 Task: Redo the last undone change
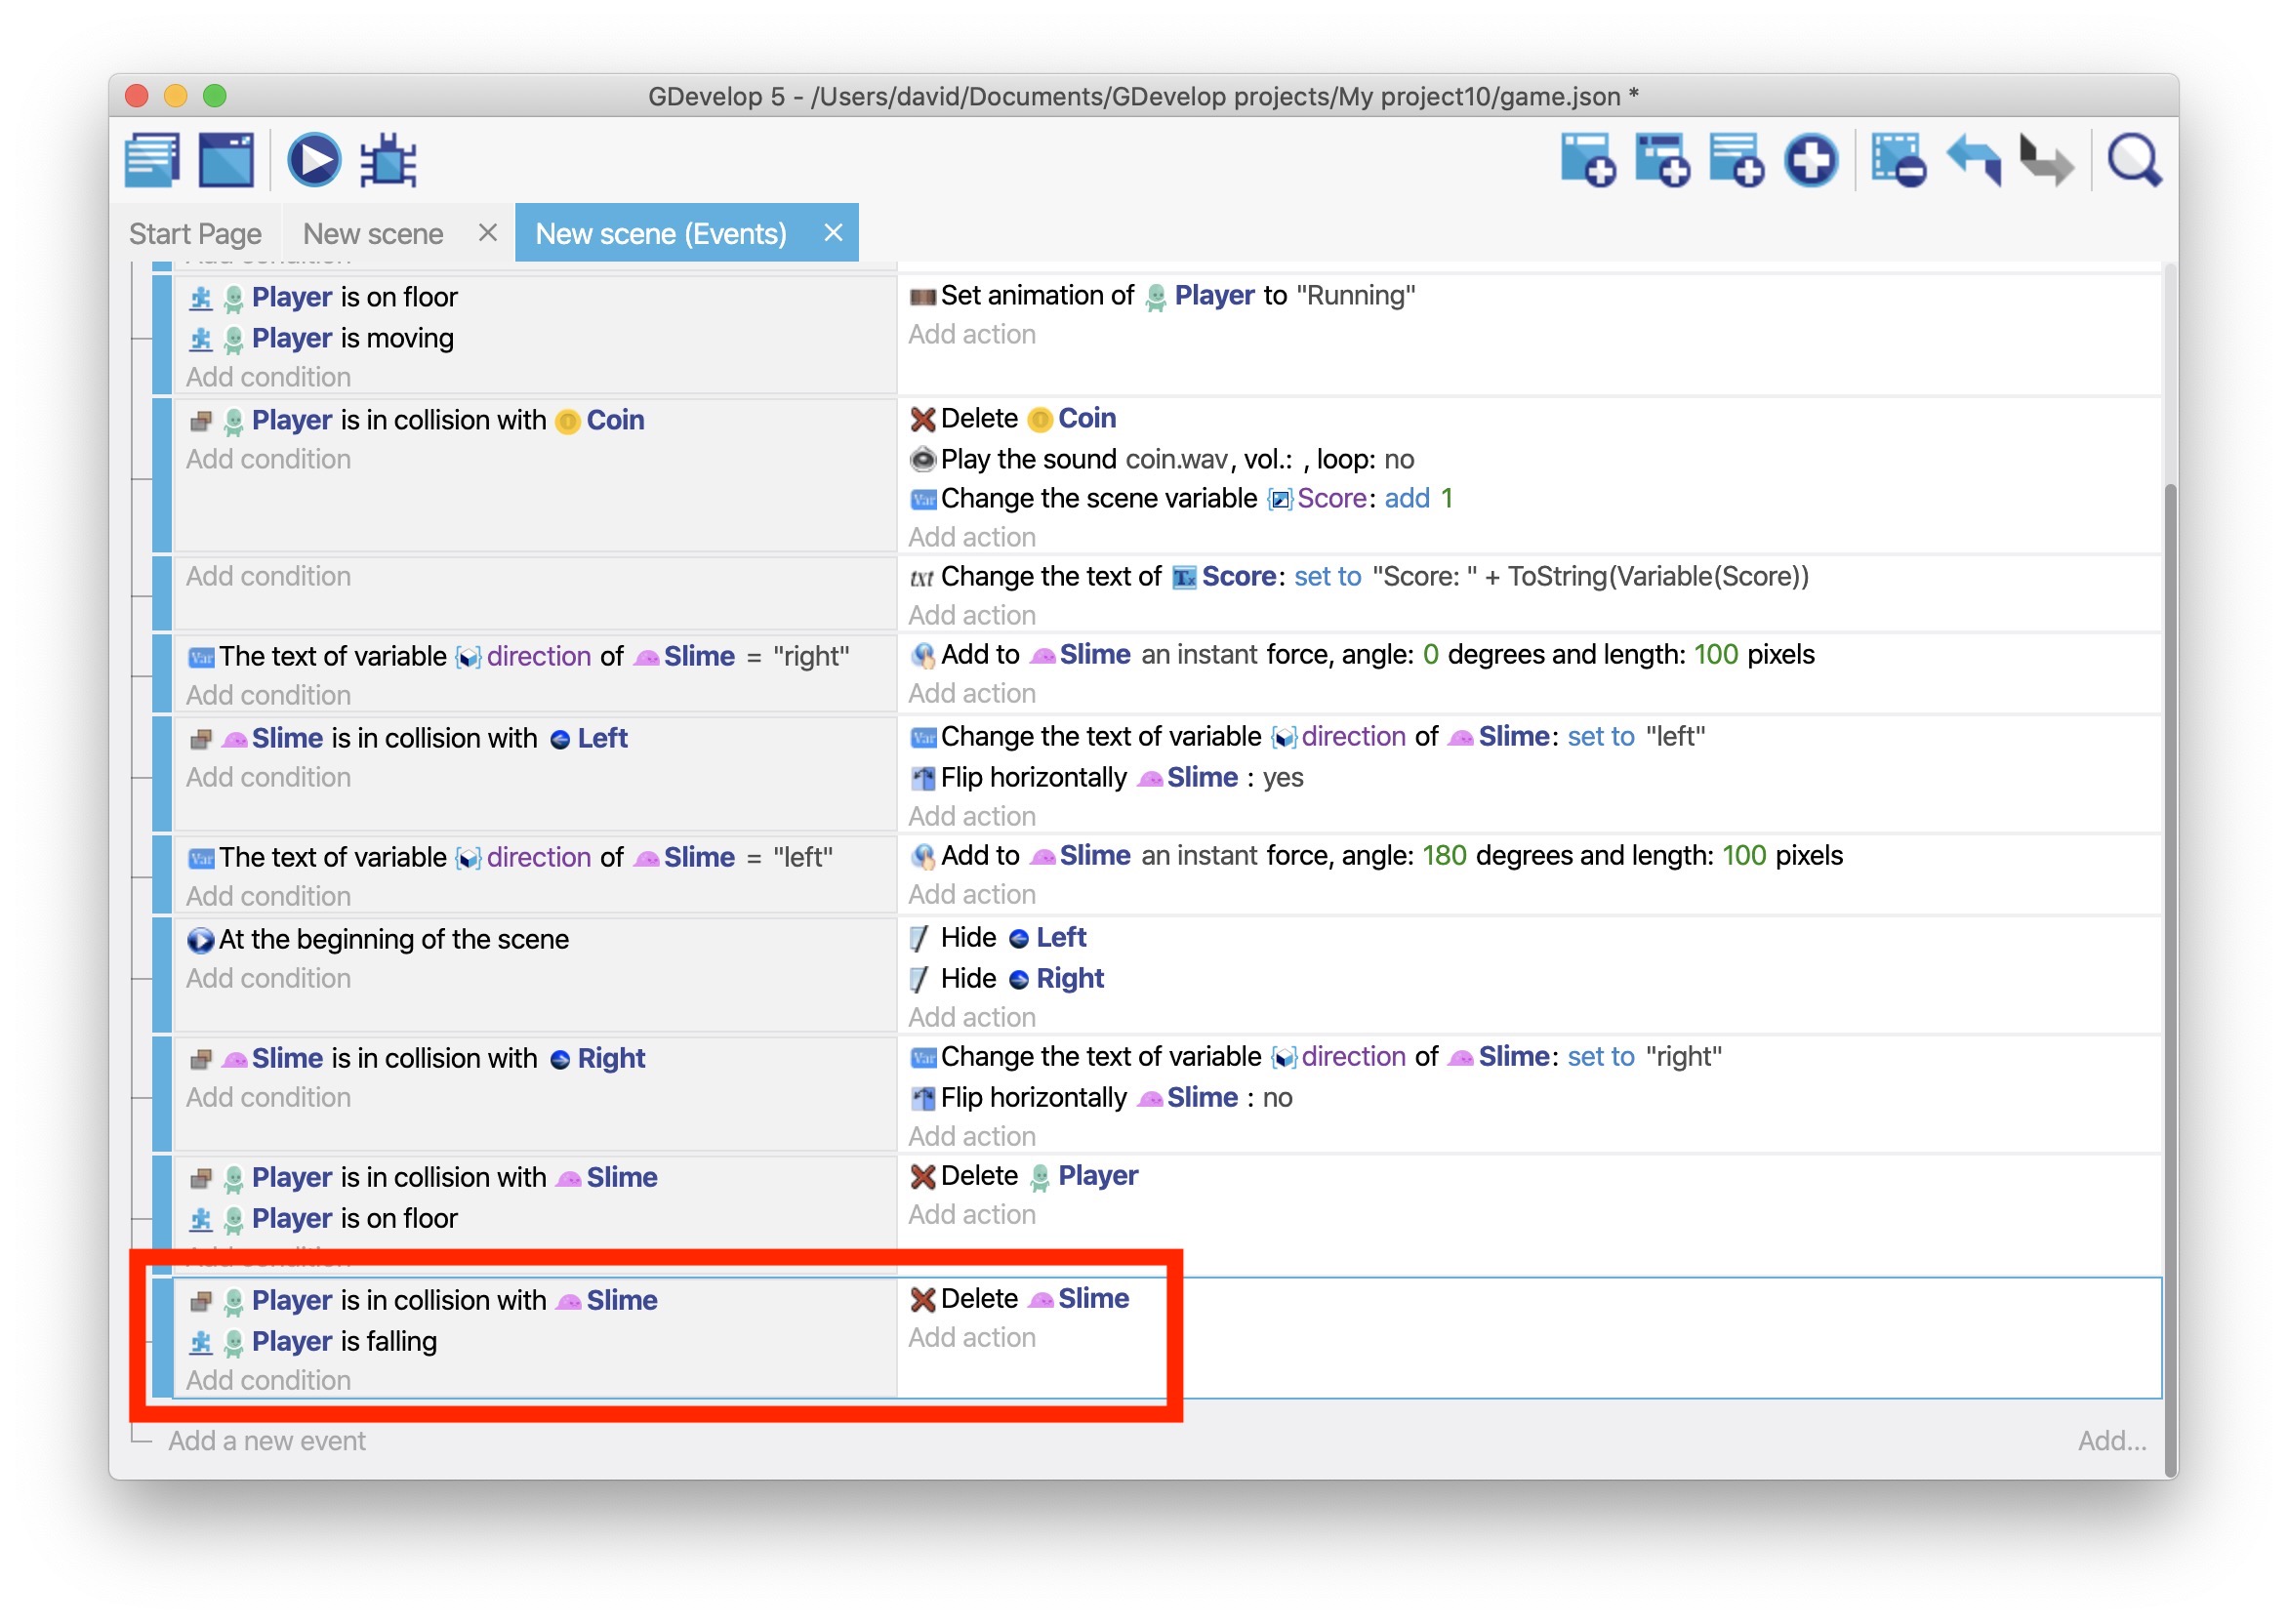pos(2046,160)
